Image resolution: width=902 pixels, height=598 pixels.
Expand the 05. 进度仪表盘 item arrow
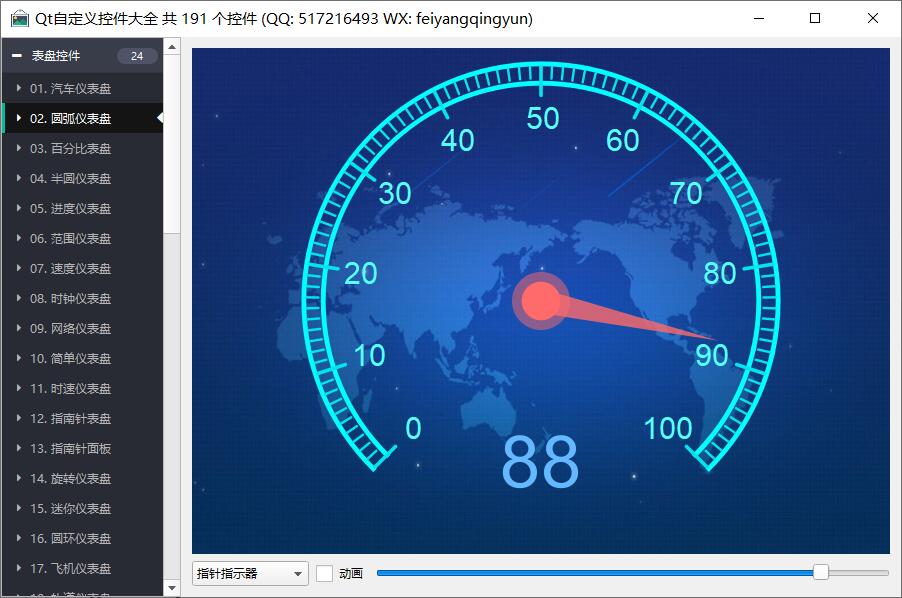click(x=19, y=208)
